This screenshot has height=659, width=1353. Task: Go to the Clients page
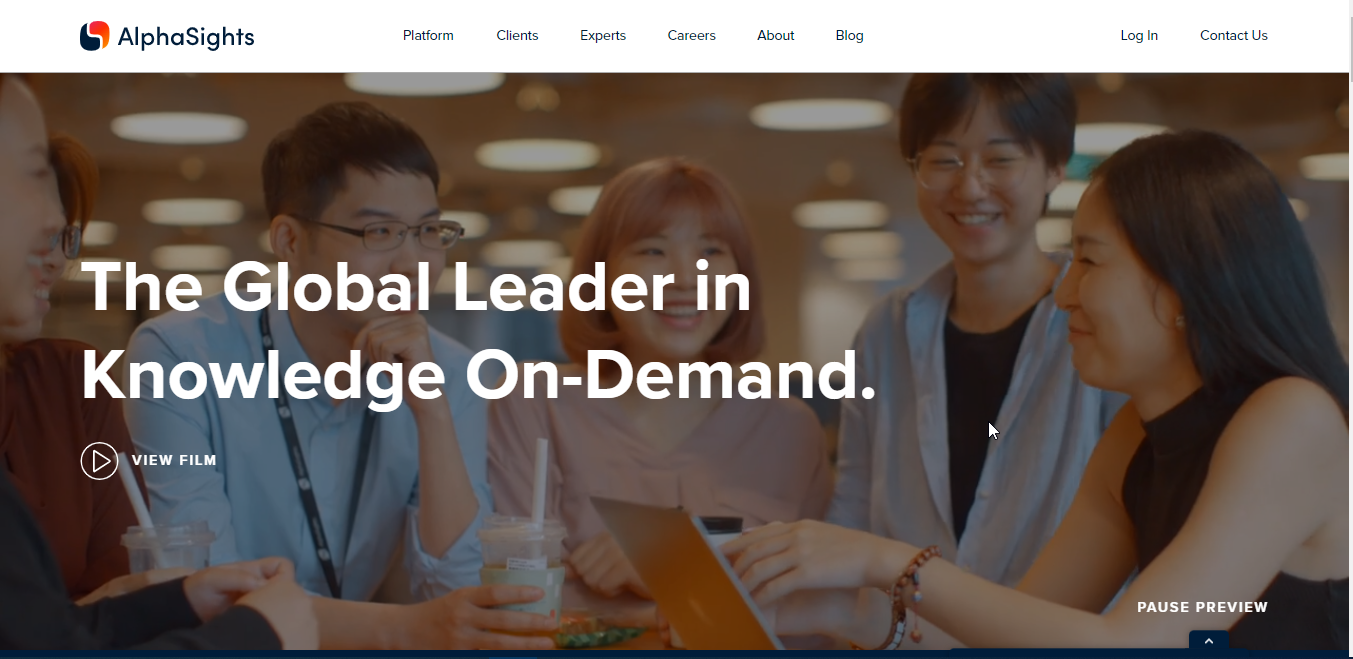pos(517,35)
